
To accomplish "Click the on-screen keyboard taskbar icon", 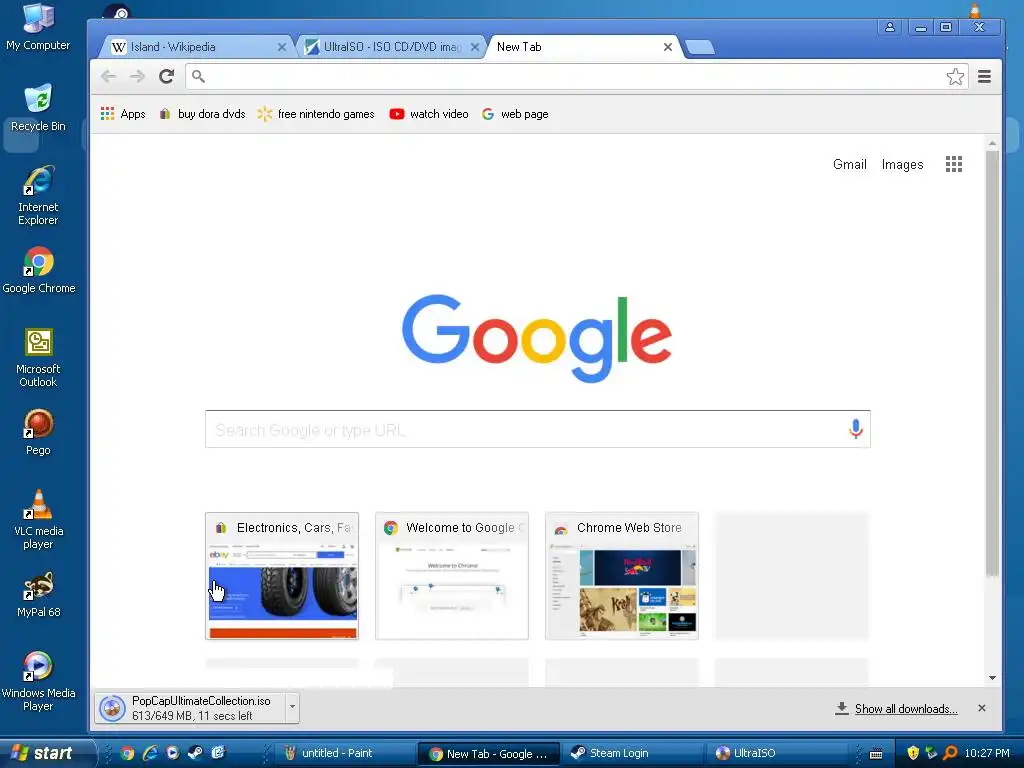I will click(876, 754).
